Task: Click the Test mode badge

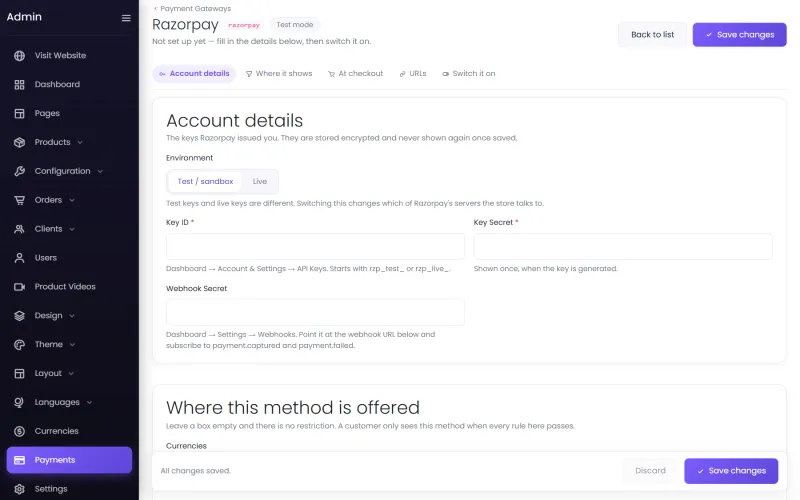Action: click(x=295, y=24)
